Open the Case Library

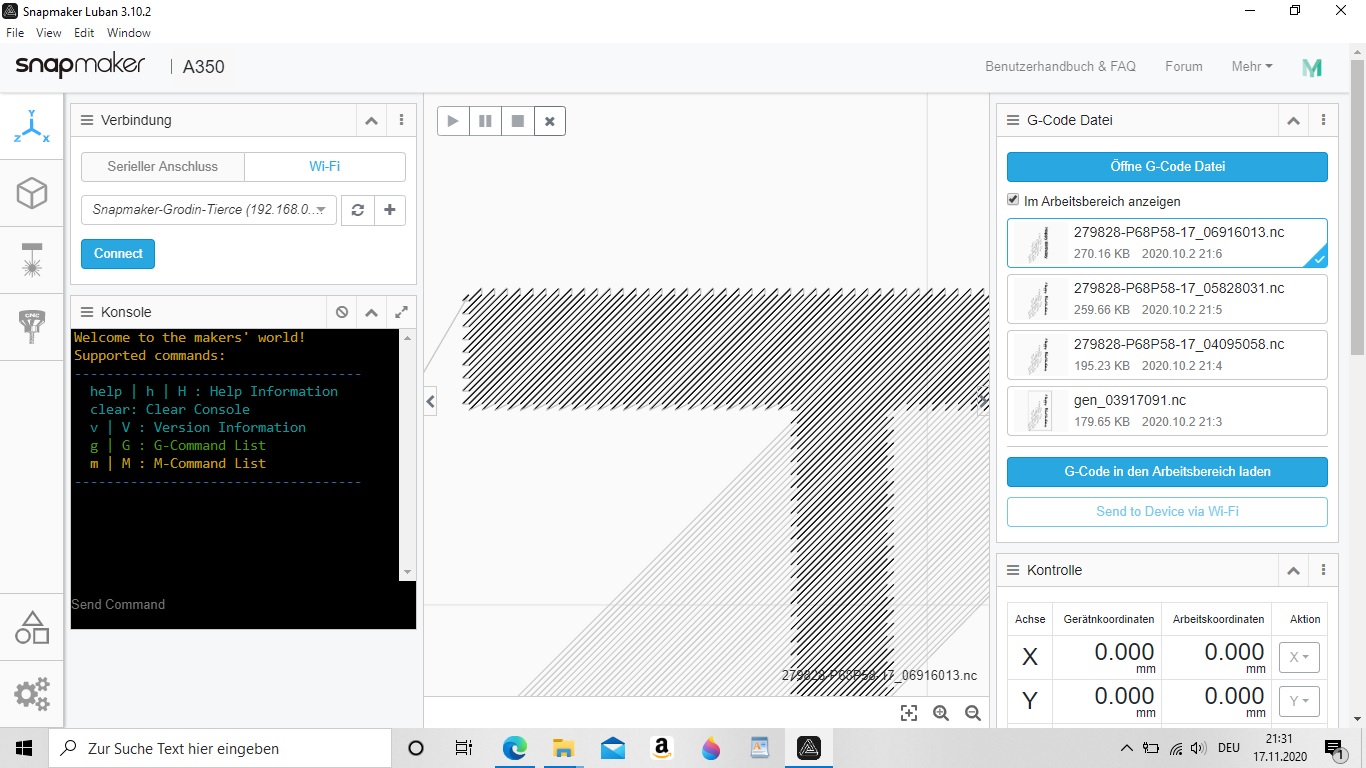(x=31, y=627)
